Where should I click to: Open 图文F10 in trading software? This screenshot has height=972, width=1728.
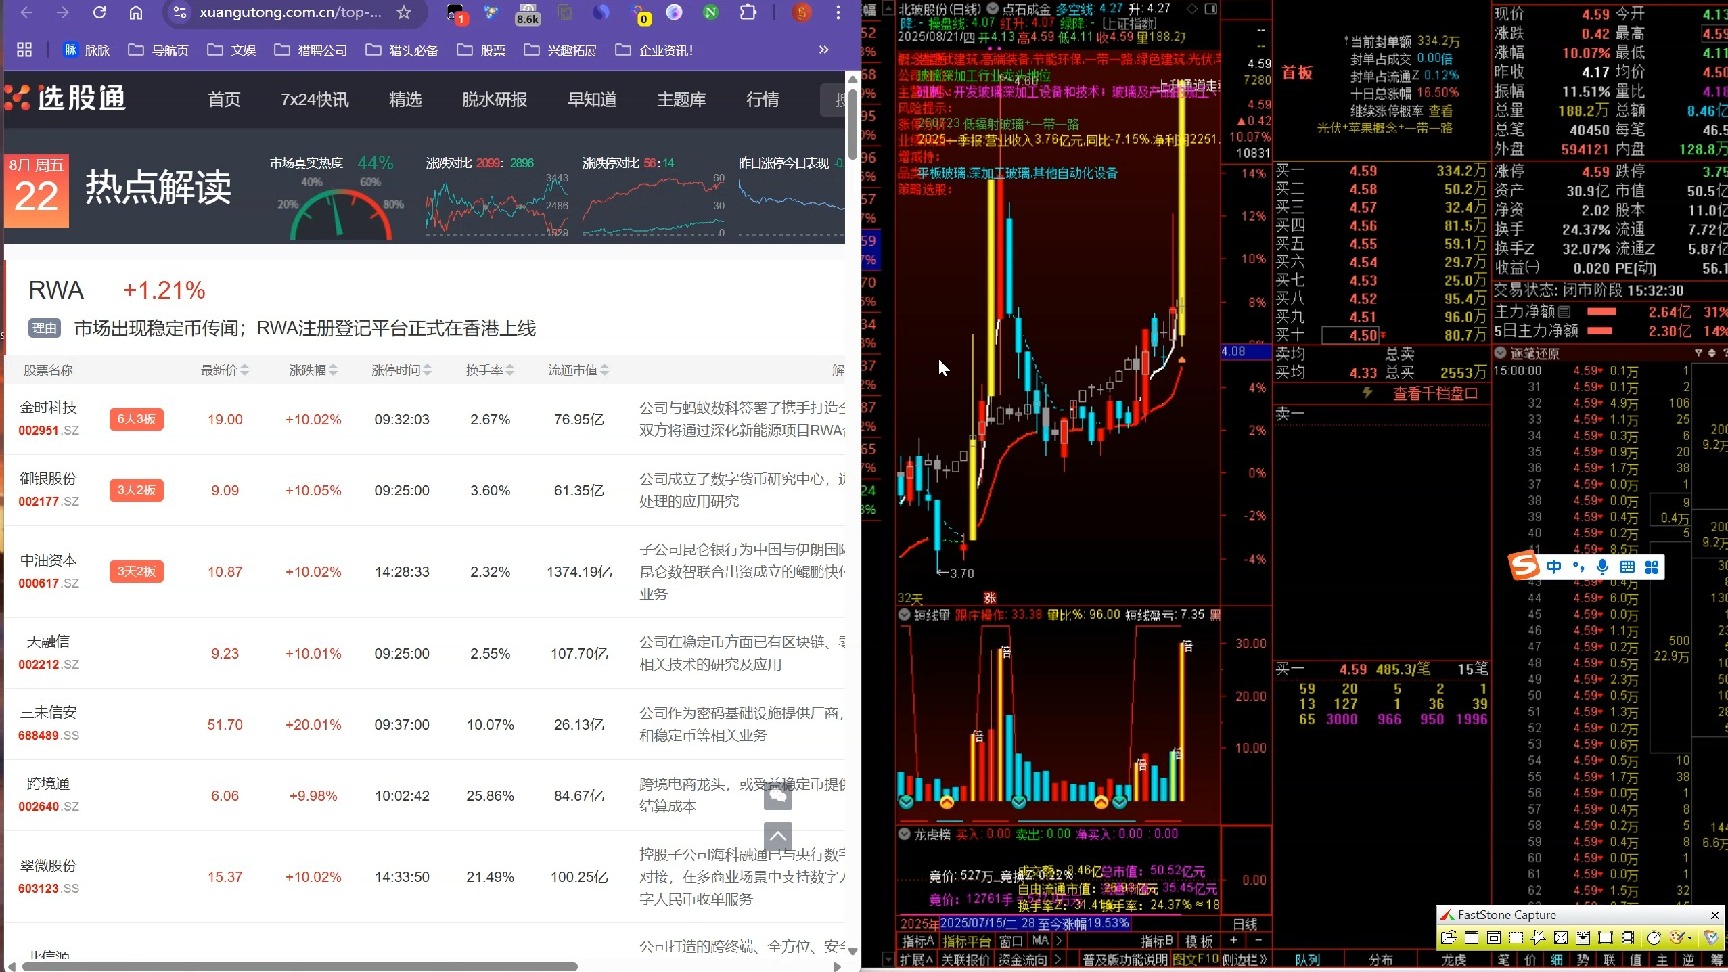1195,960
